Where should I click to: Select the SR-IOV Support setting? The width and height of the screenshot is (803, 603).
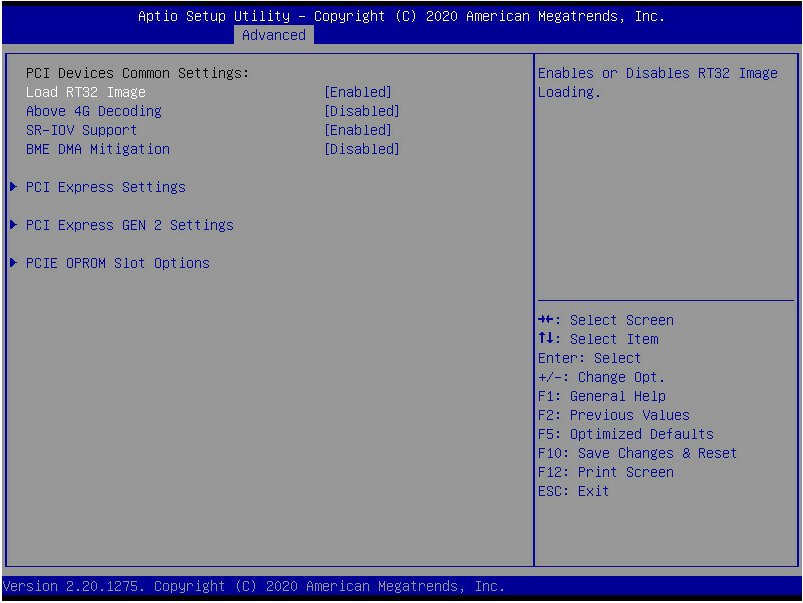[x=81, y=130]
